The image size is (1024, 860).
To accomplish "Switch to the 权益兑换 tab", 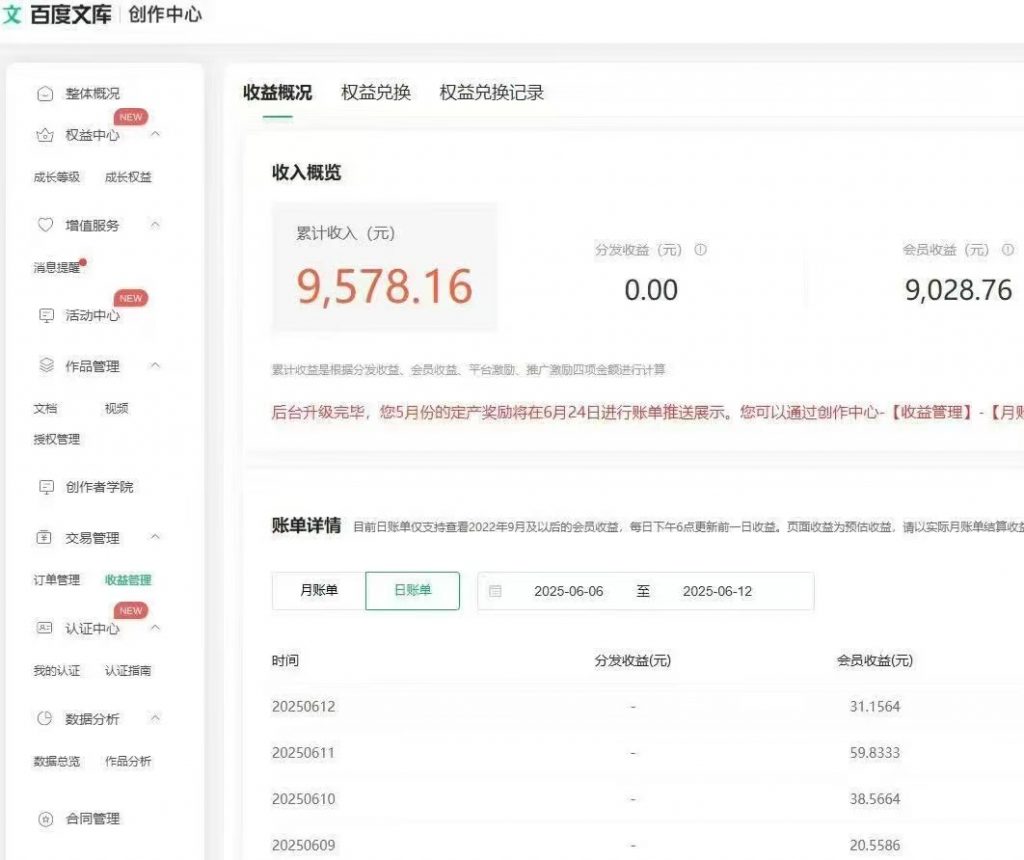I will point(377,92).
